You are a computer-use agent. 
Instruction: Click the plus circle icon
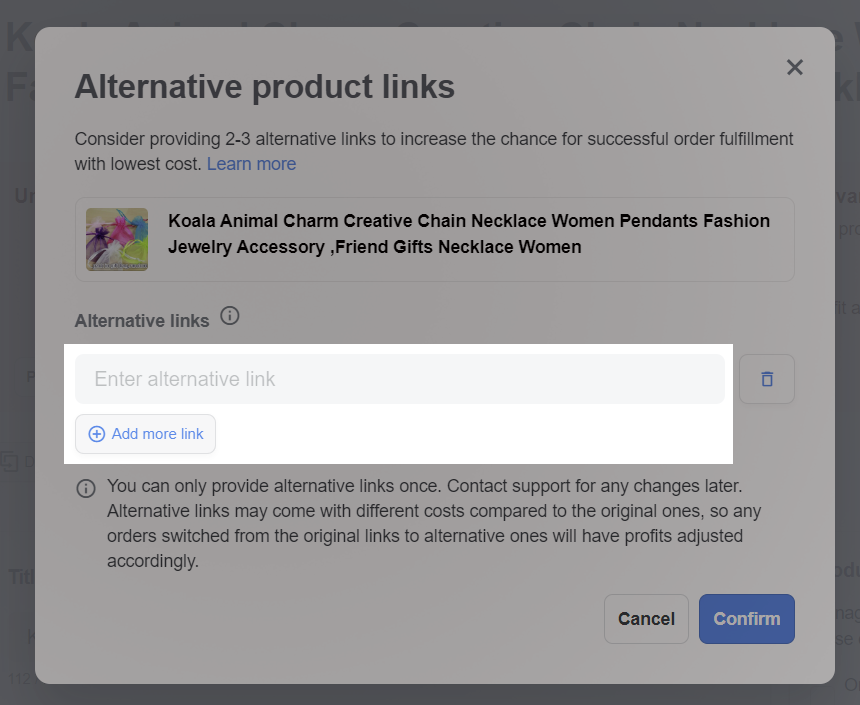(97, 434)
